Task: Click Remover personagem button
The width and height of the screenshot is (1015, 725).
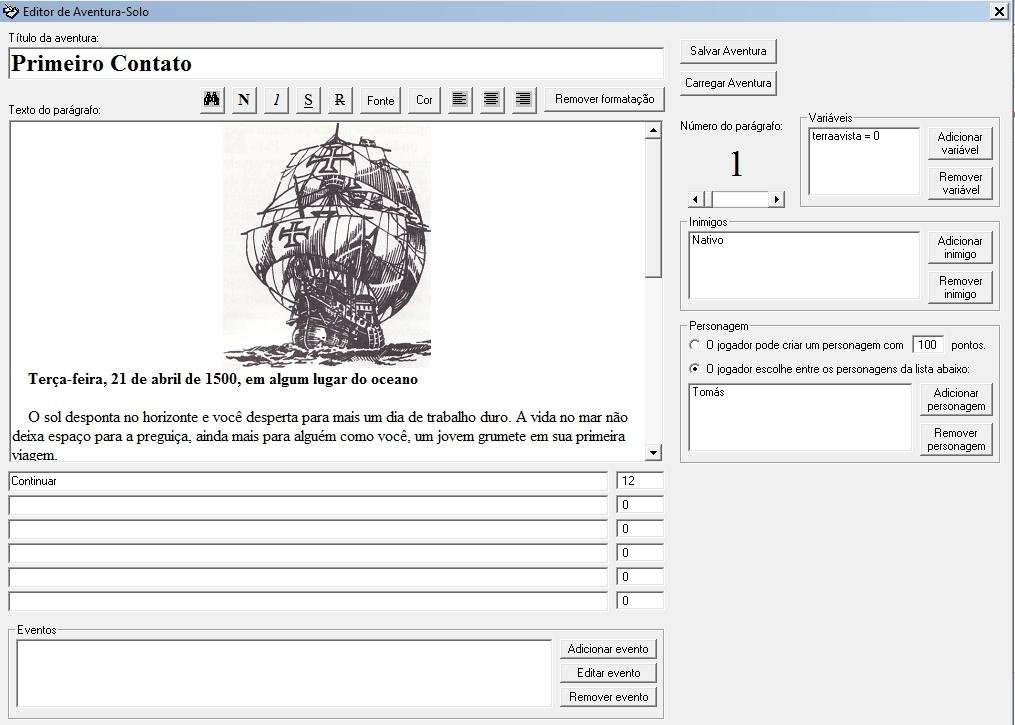Action: coord(956,440)
